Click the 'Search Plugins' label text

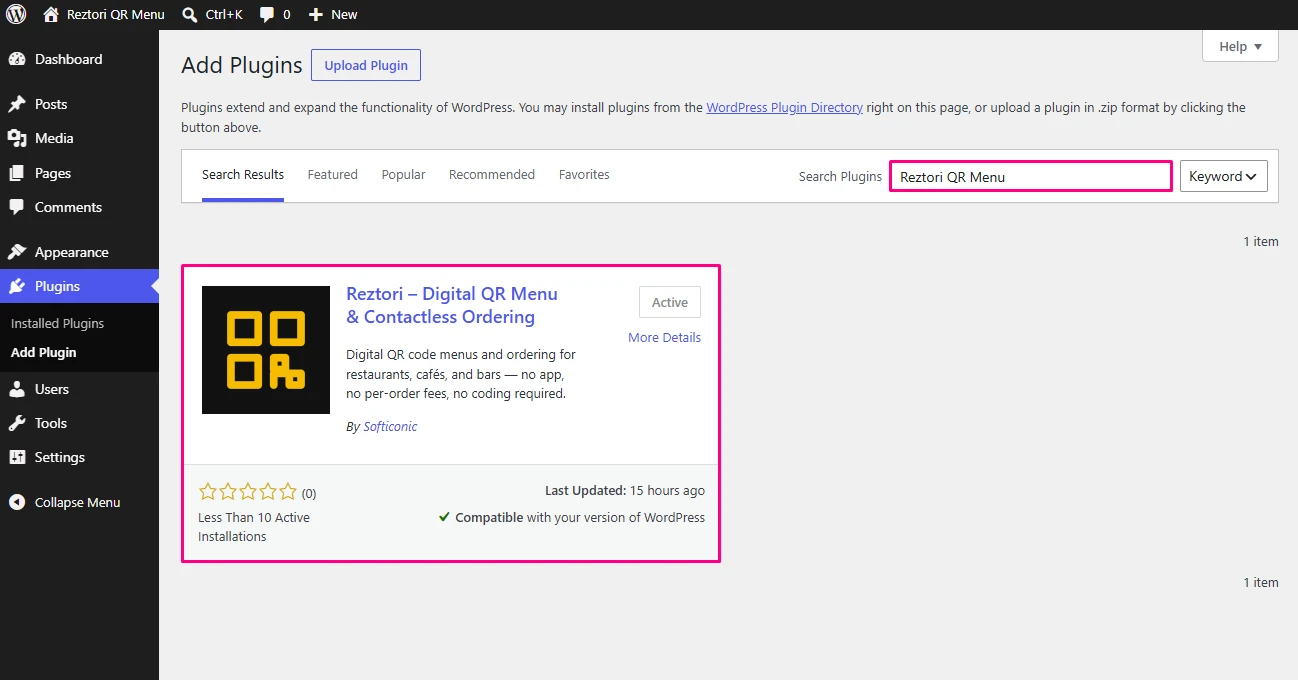[840, 176]
